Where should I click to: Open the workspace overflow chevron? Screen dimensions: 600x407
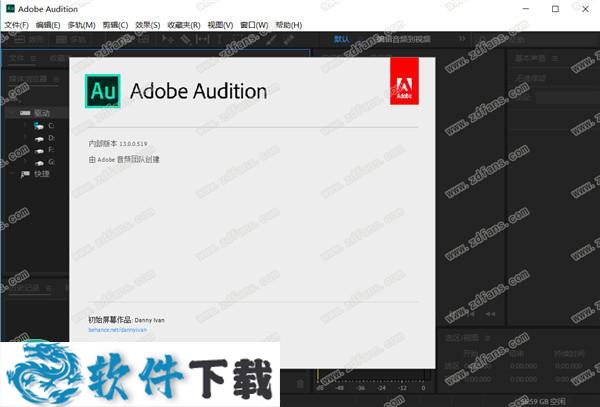tap(462, 39)
